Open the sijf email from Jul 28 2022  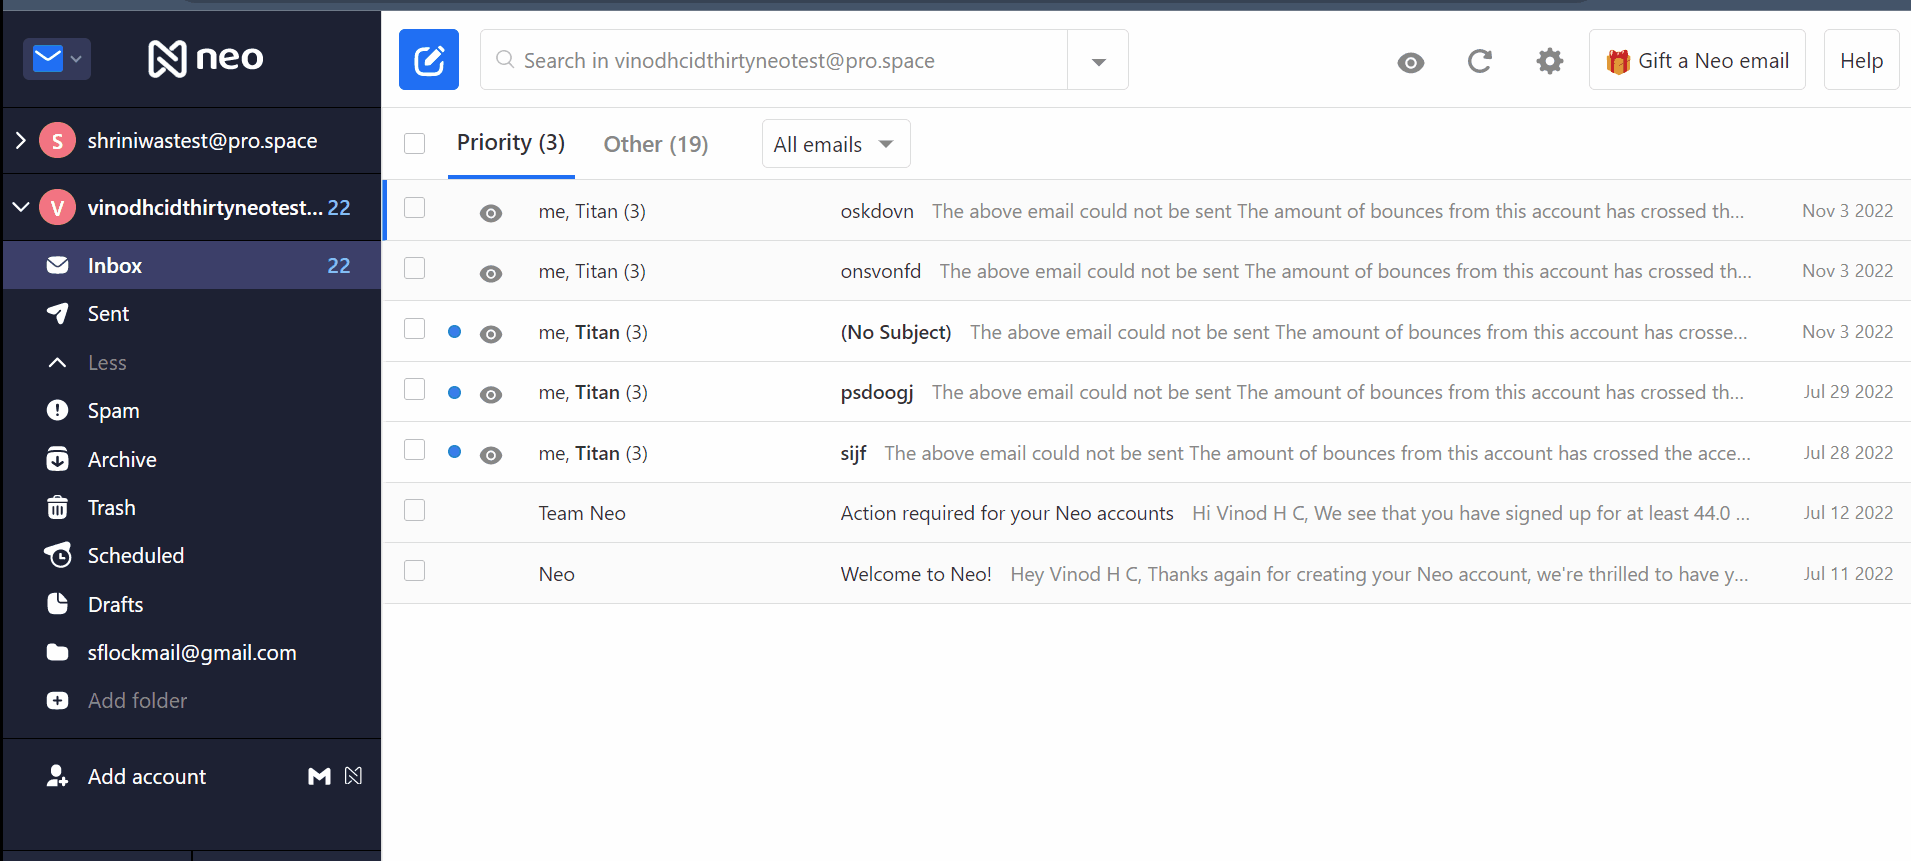[x=1148, y=453]
